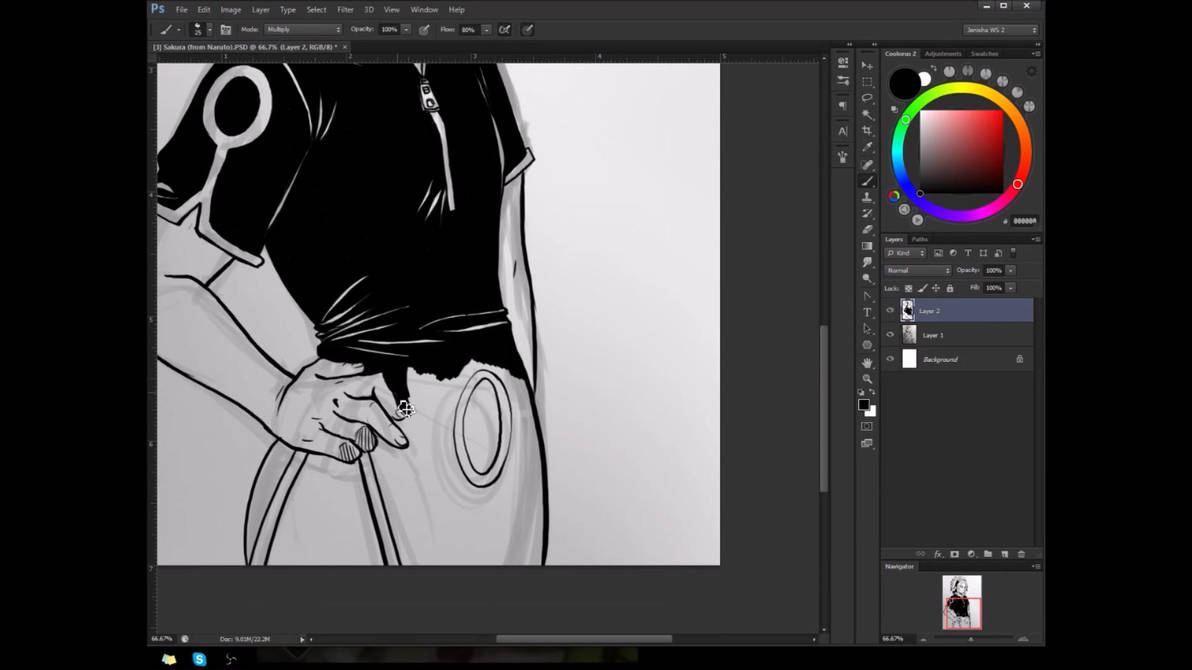Select the Zoom tool in toolbox
Screen dimensions: 1192x670
[x=867, y=379]
